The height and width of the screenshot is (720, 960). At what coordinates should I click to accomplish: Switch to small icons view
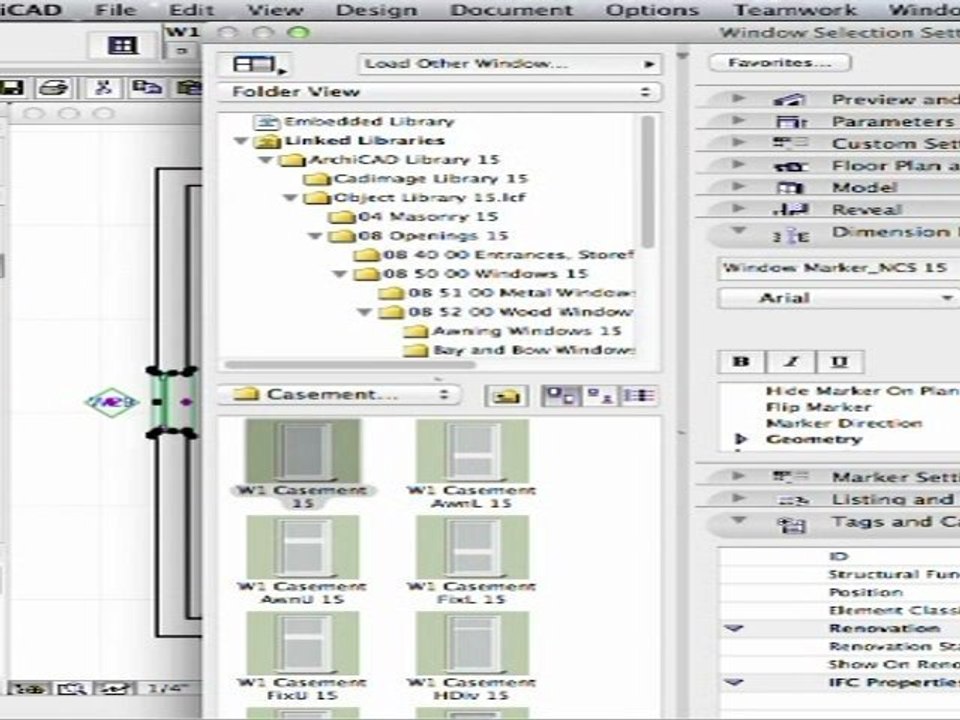click(x=601, y=396)
